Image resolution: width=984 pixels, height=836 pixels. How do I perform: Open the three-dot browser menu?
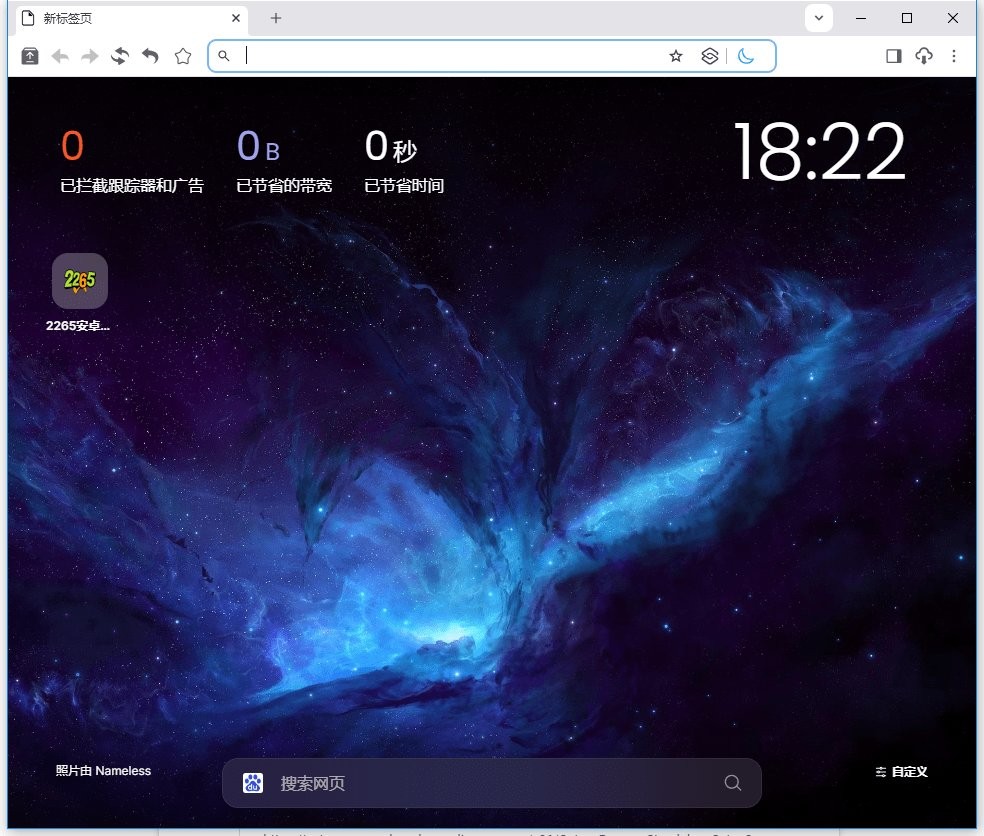954,56
